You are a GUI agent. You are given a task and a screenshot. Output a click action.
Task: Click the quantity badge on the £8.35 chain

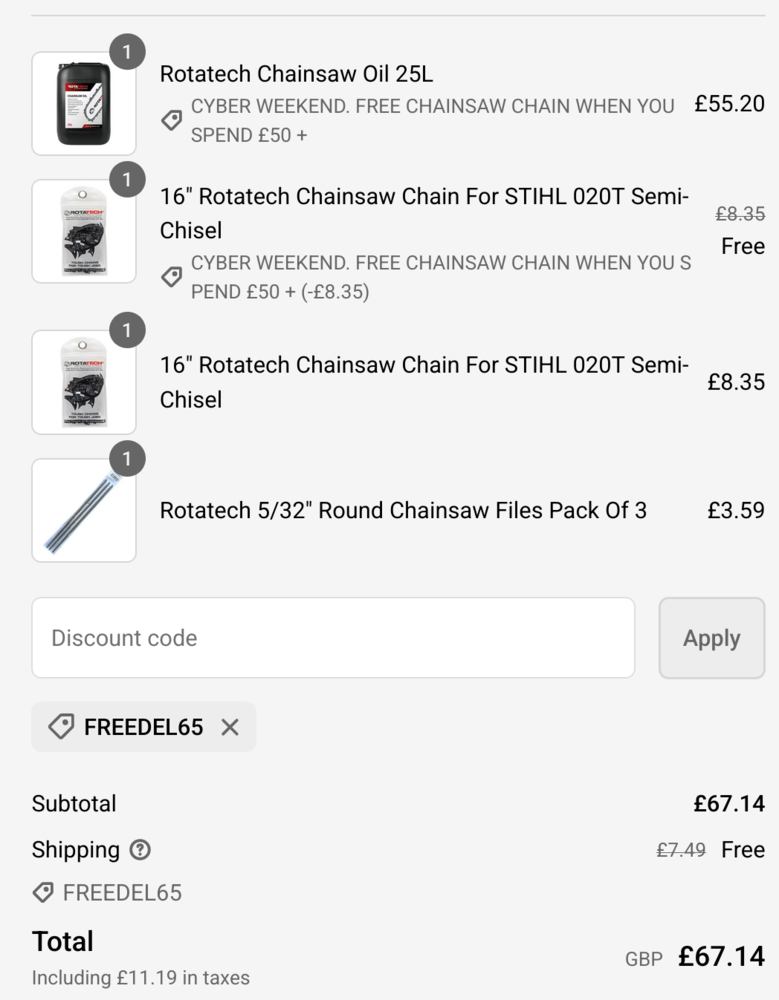(127, 330)
